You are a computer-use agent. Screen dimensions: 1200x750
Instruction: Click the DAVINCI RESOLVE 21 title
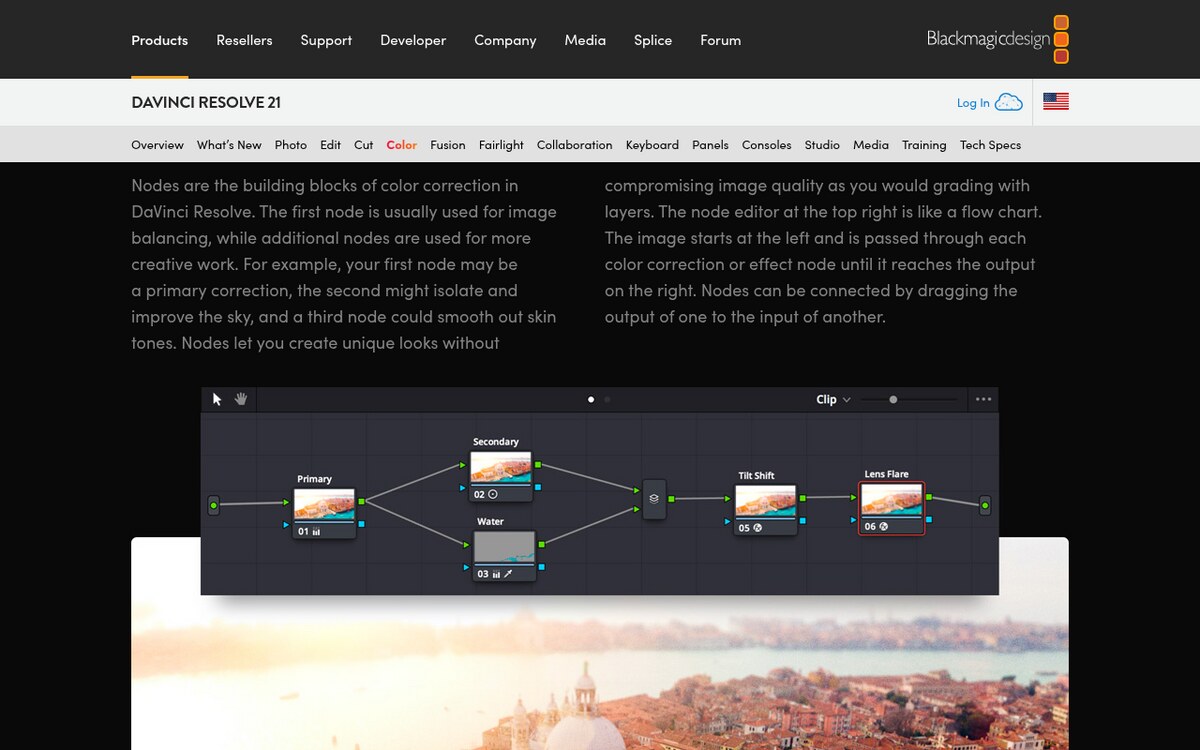(x=206, y=102)
